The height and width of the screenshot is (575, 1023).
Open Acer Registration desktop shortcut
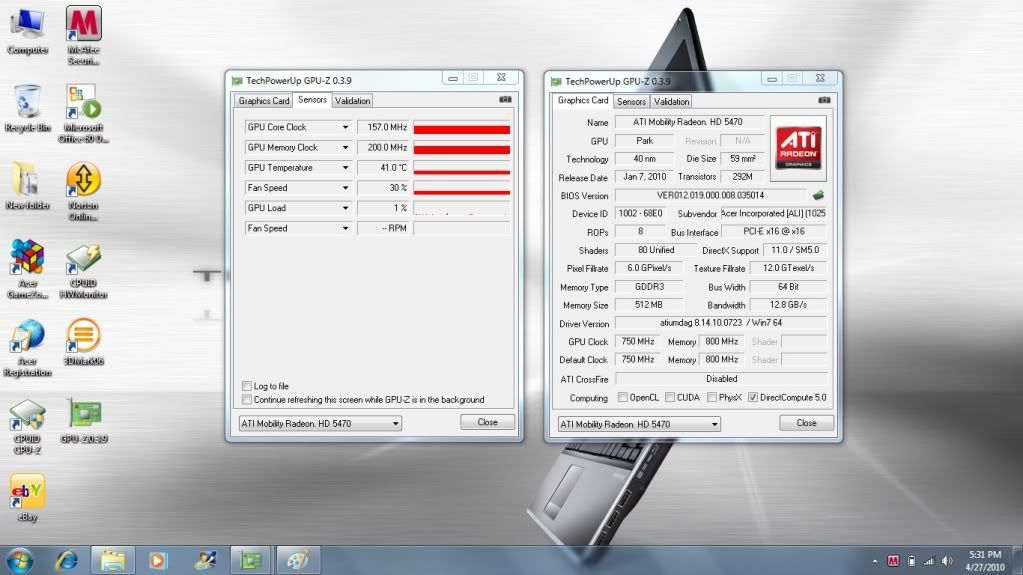27,347
